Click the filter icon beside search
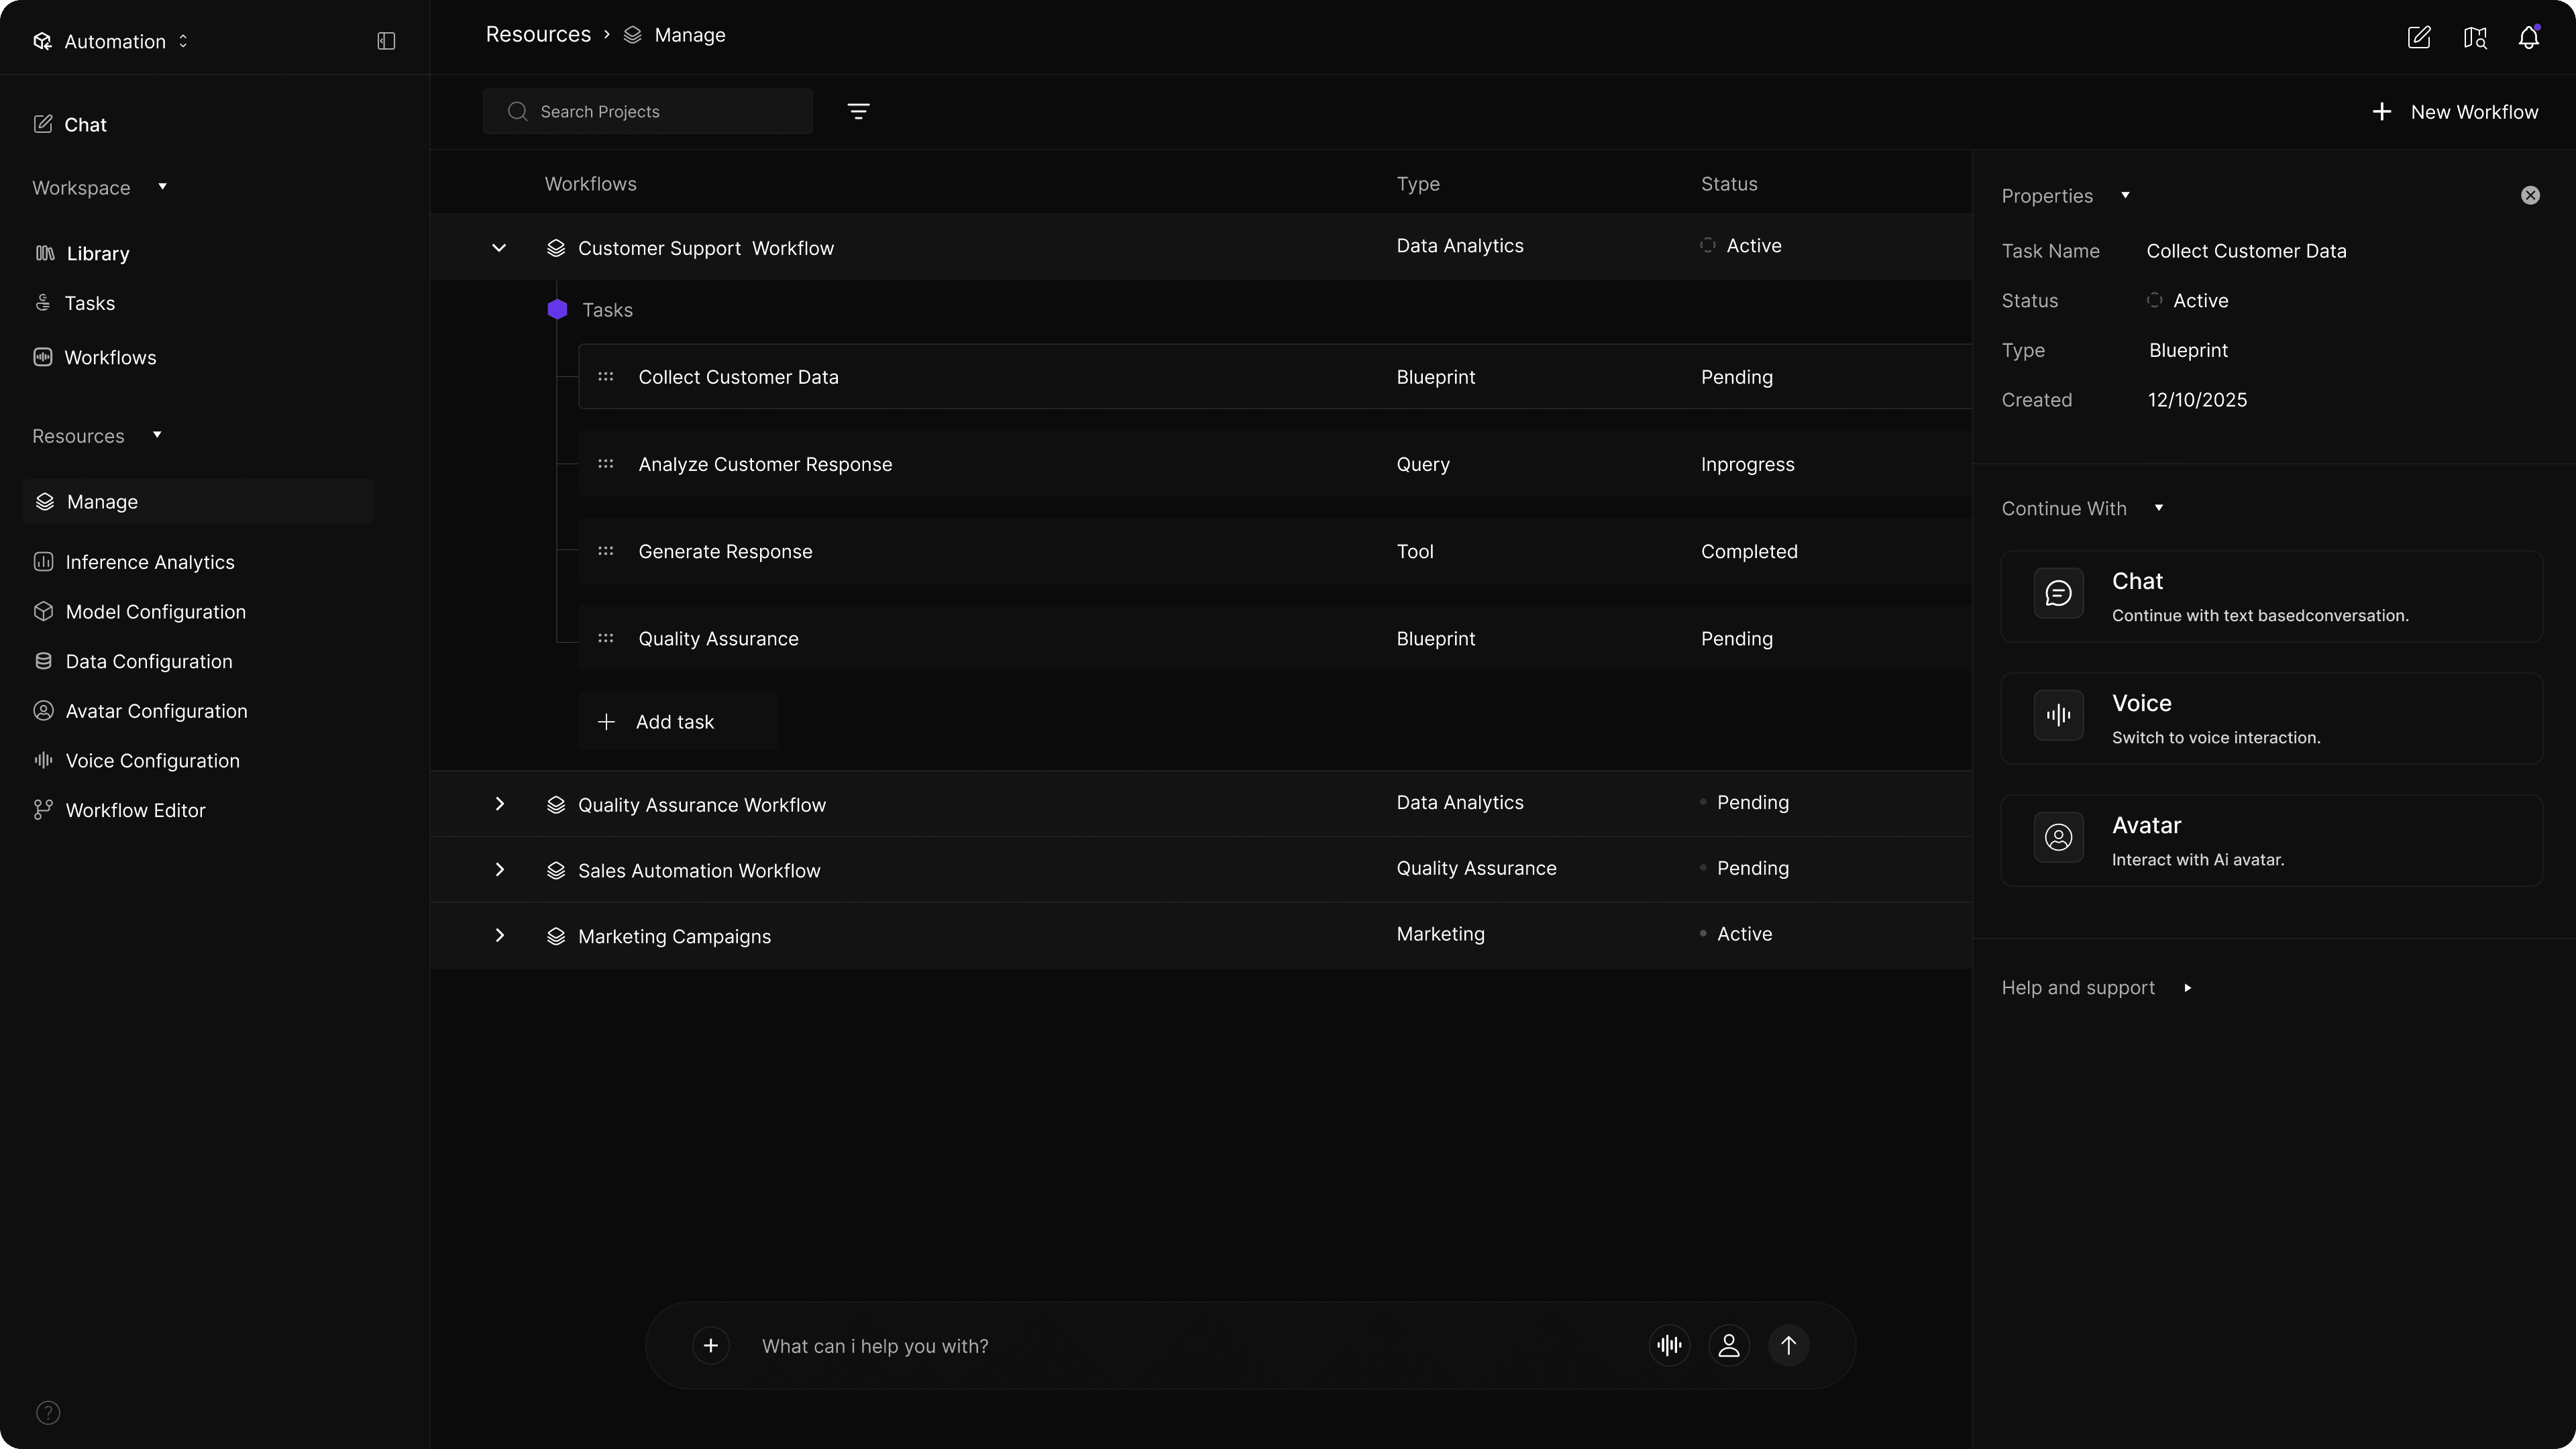Image resolution: width=2576 pixels, height=1449 pixels. 858,111
